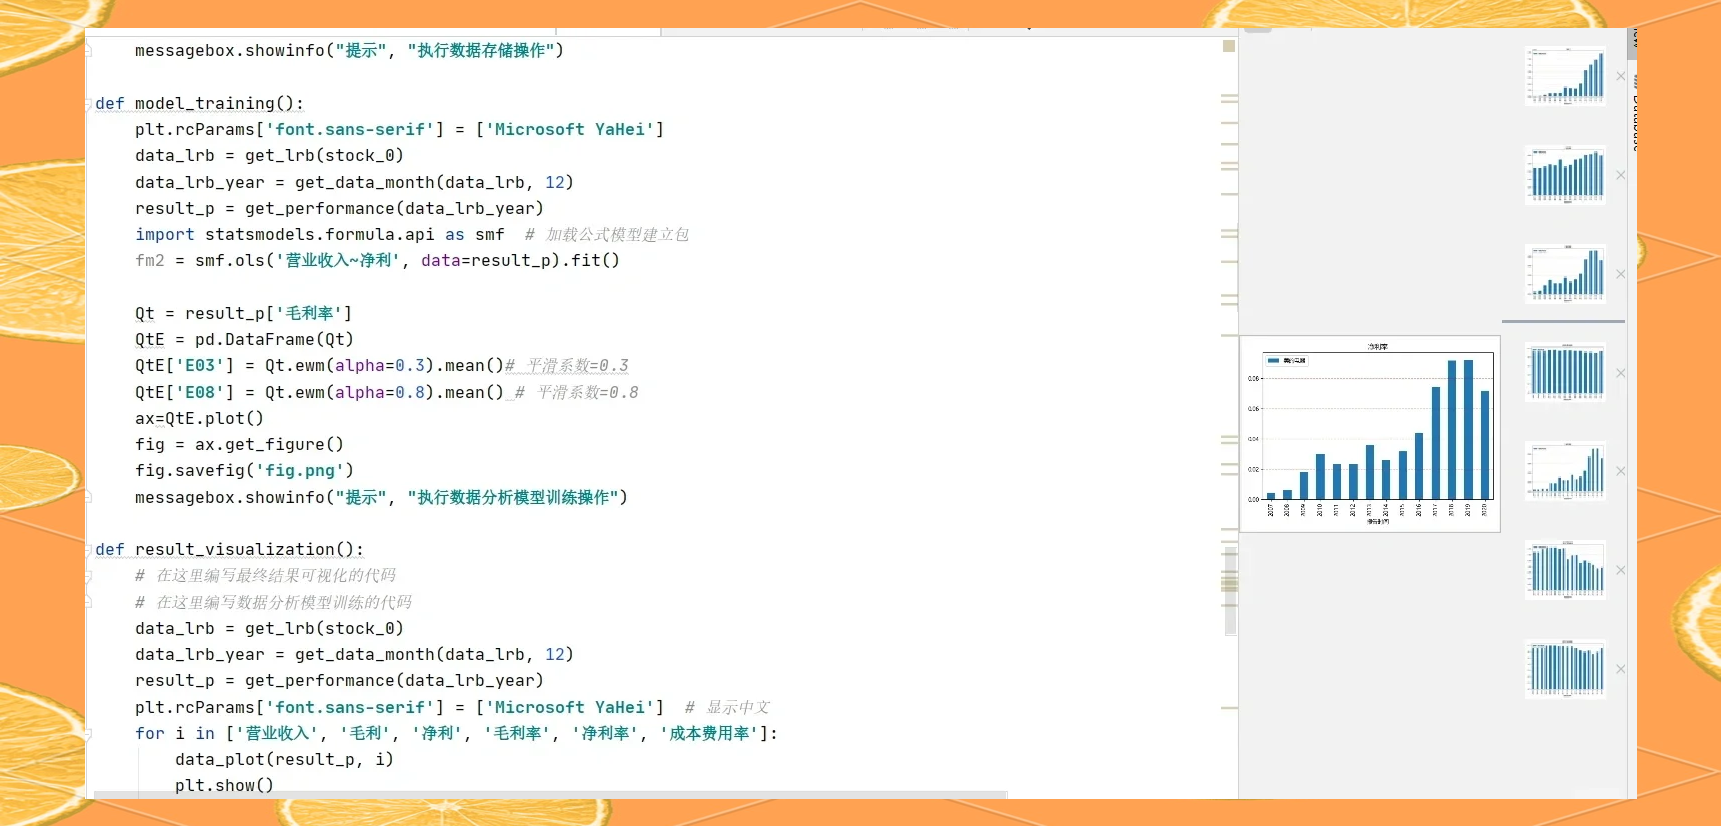Click the large 净利率 bar chart preview
The height and width of the screenshot is (826, 1721).
click(x=1370, y=434)
